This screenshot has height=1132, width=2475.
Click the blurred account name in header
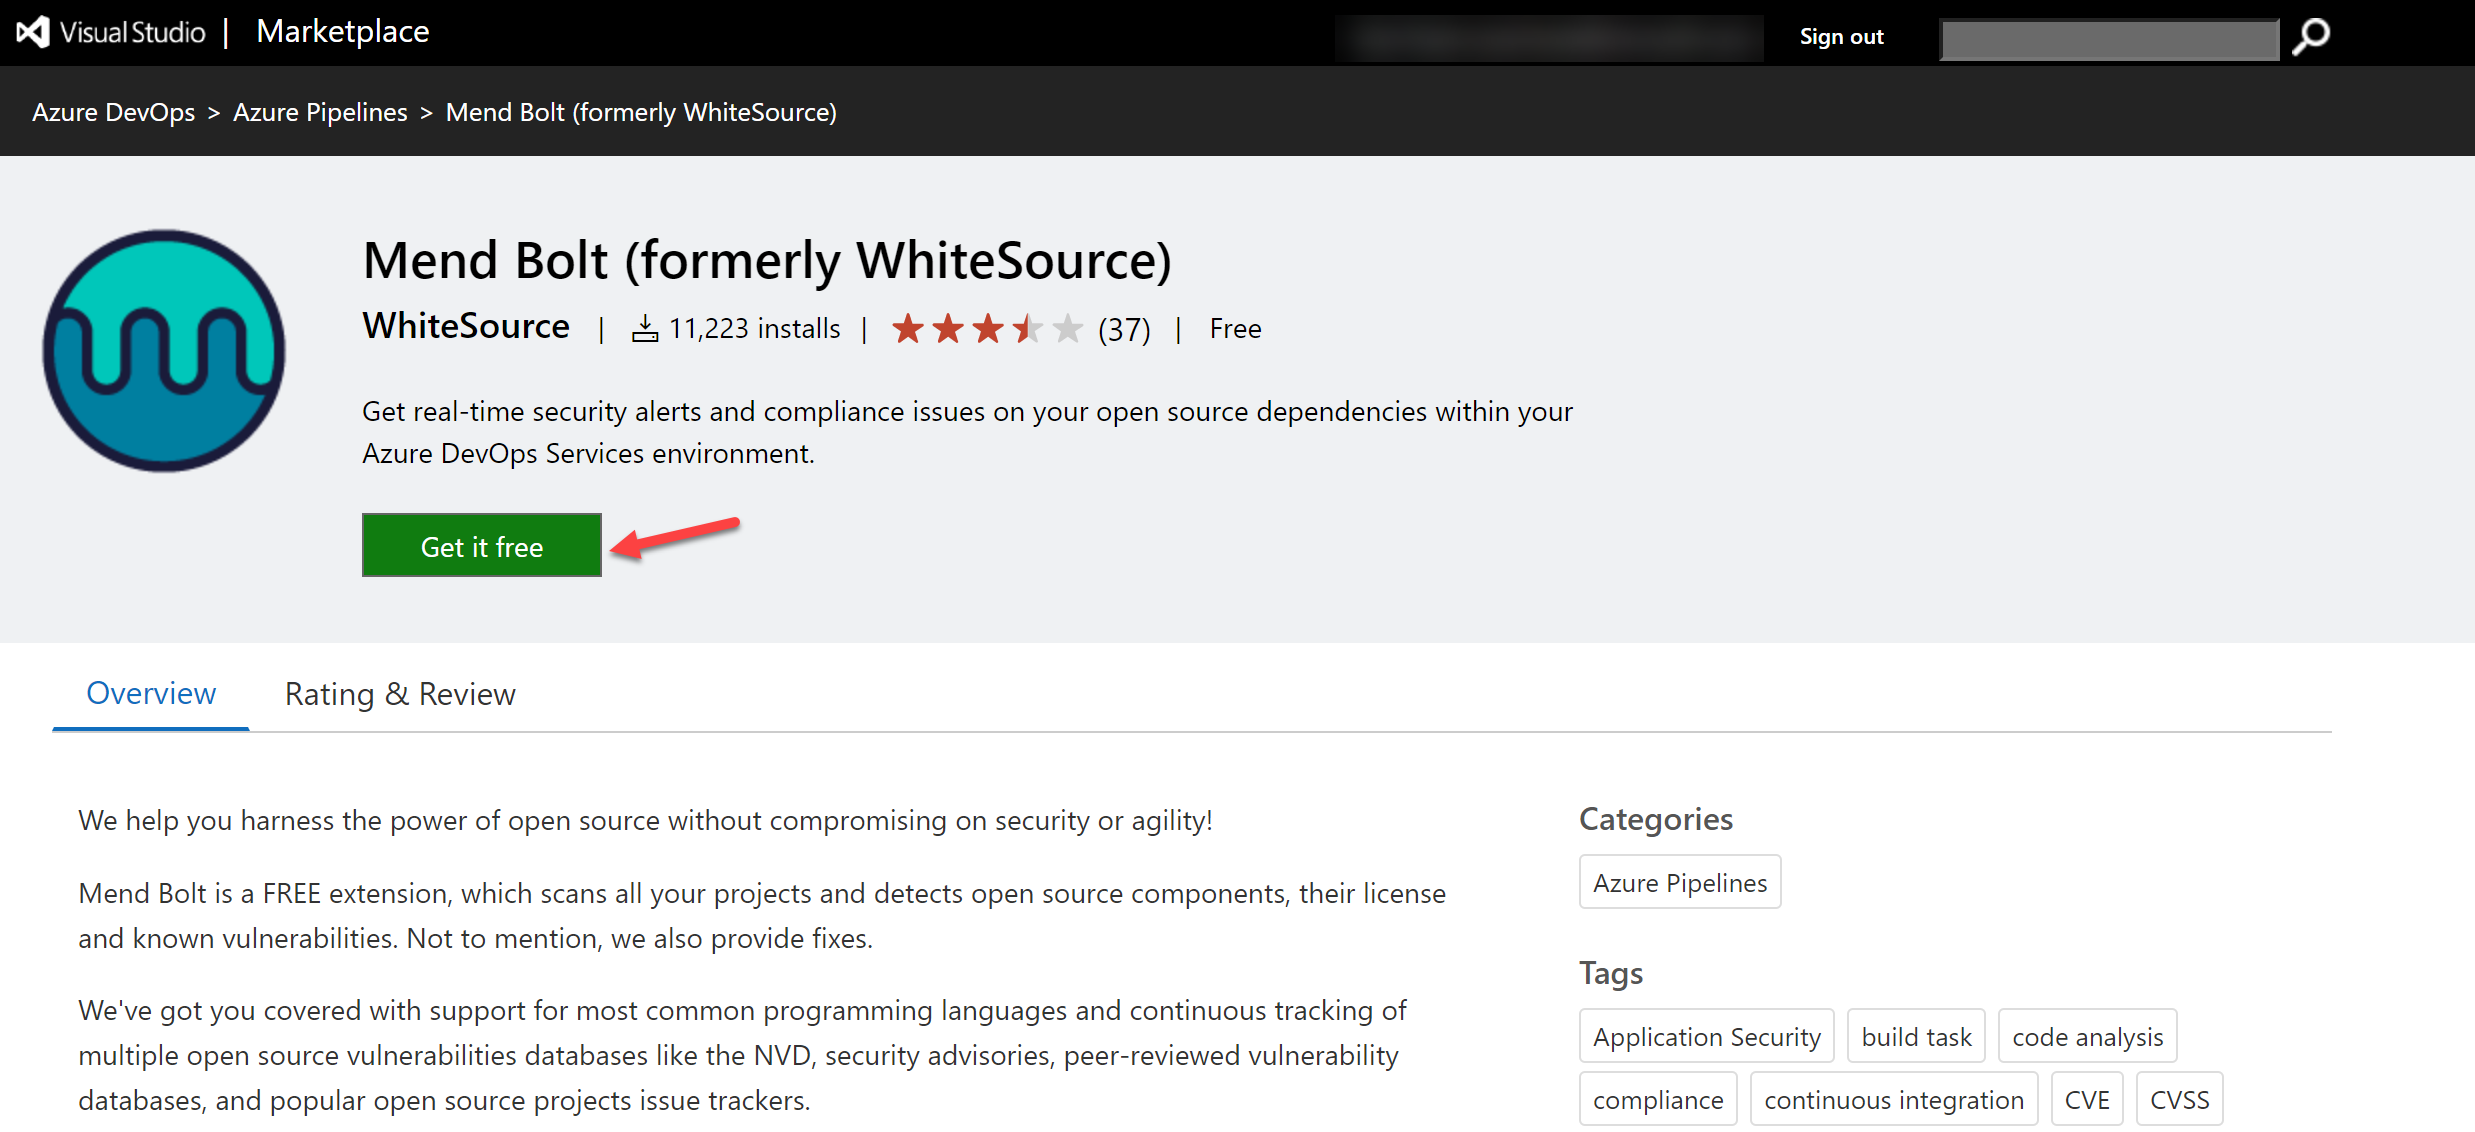[1549, 38]
